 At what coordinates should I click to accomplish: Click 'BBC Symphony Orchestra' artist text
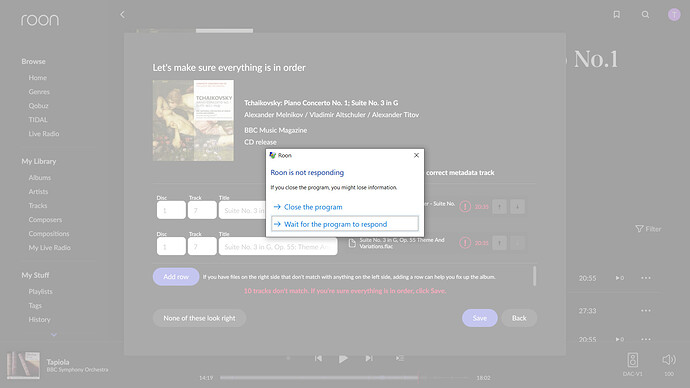pos(77,370)
